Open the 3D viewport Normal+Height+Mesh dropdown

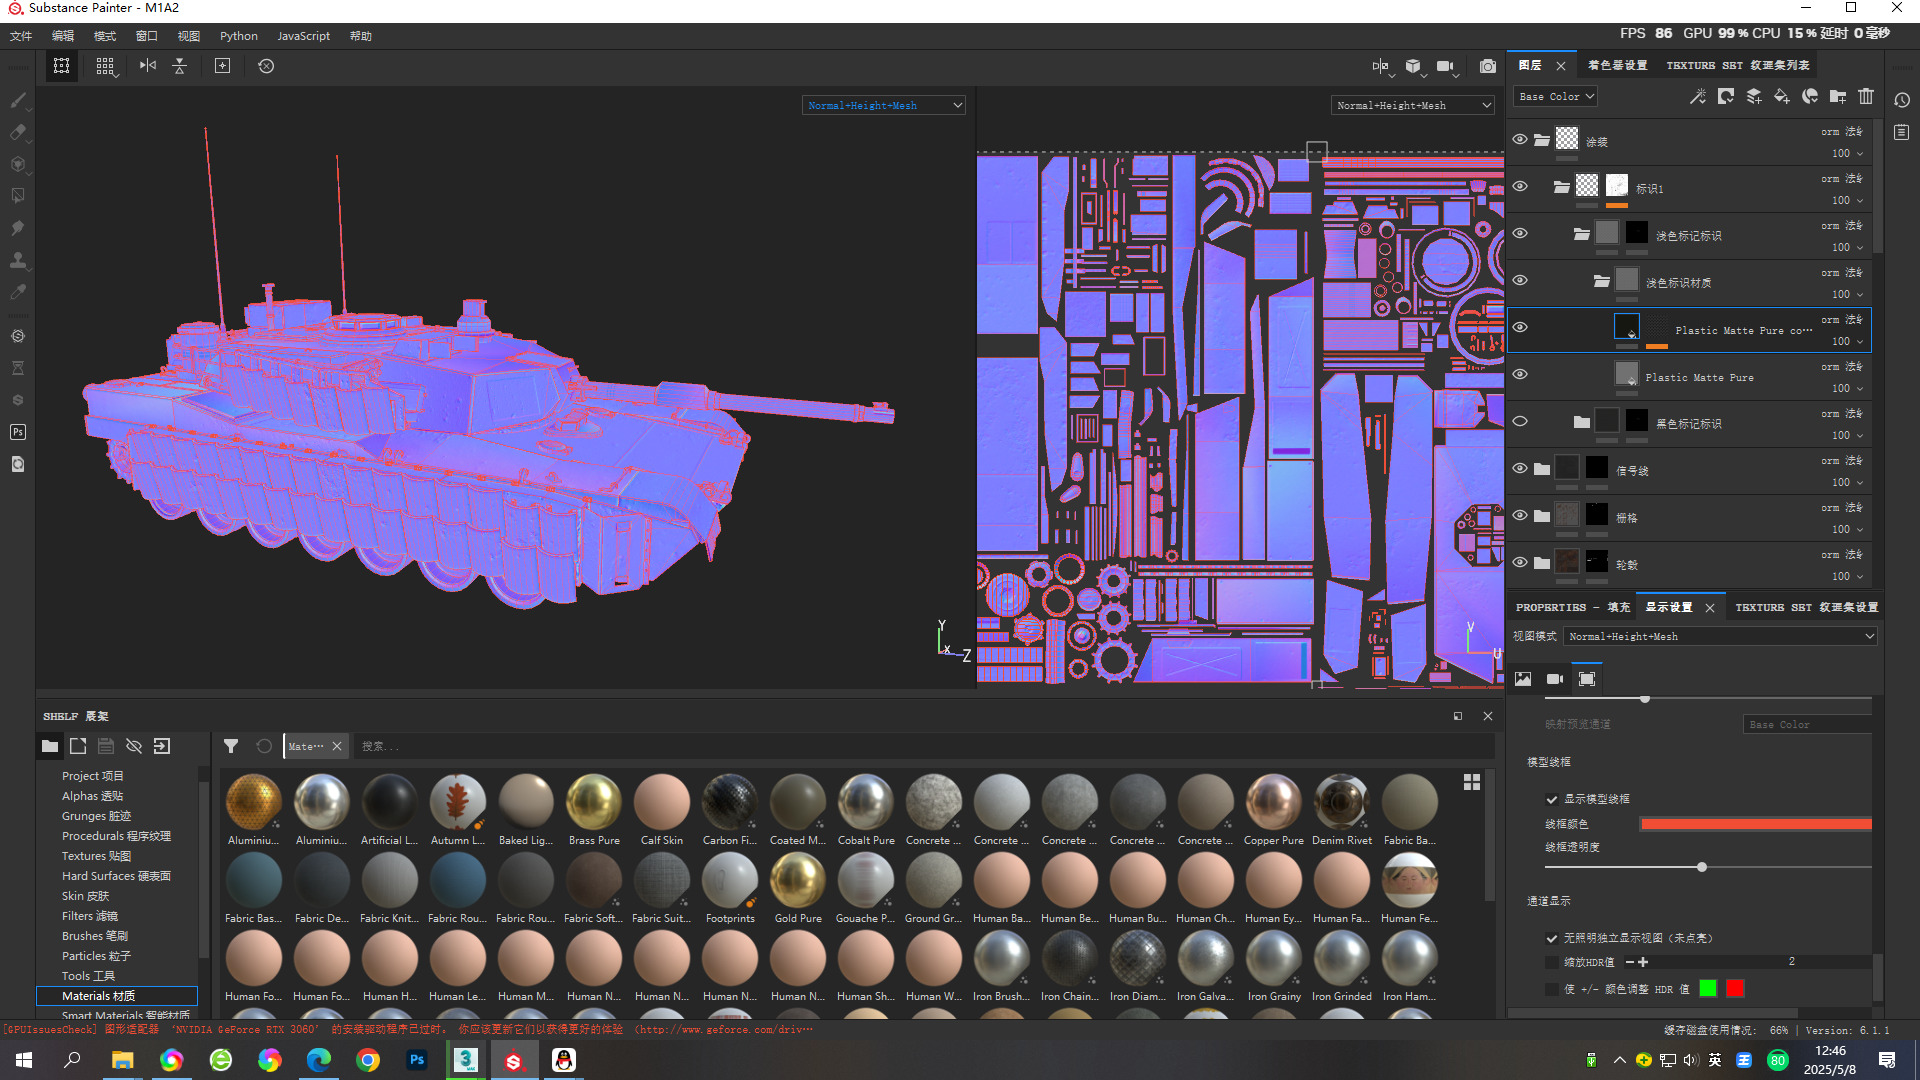(884, 105)
